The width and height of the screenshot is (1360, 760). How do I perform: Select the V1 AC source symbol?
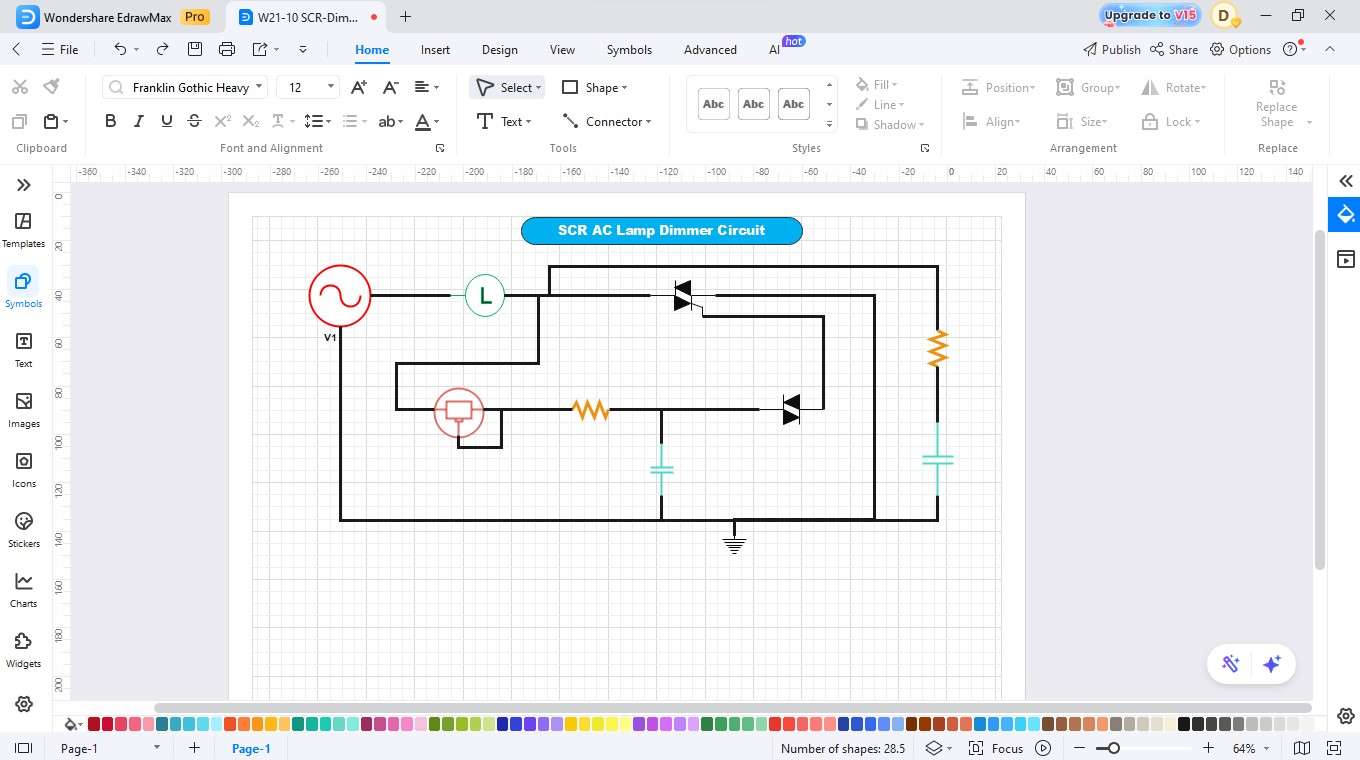pos(340,296)
